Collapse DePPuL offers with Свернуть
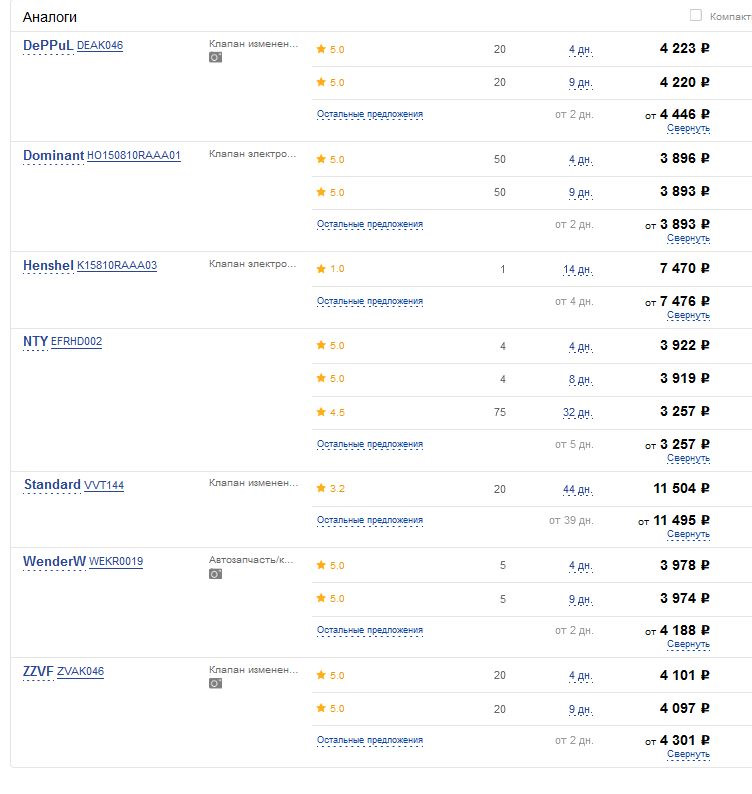Image resolution: width=752 pixels, height=794 pixels. (688, 128)
